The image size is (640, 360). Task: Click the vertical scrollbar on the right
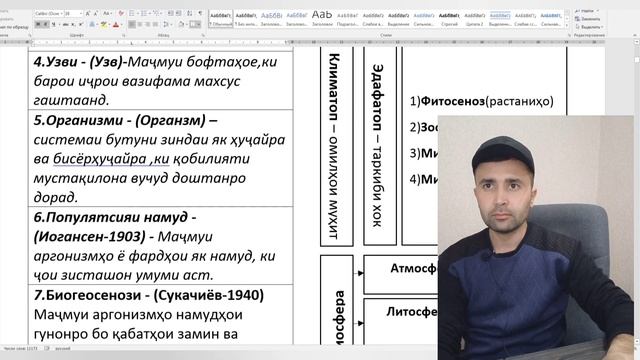(636, 192)
